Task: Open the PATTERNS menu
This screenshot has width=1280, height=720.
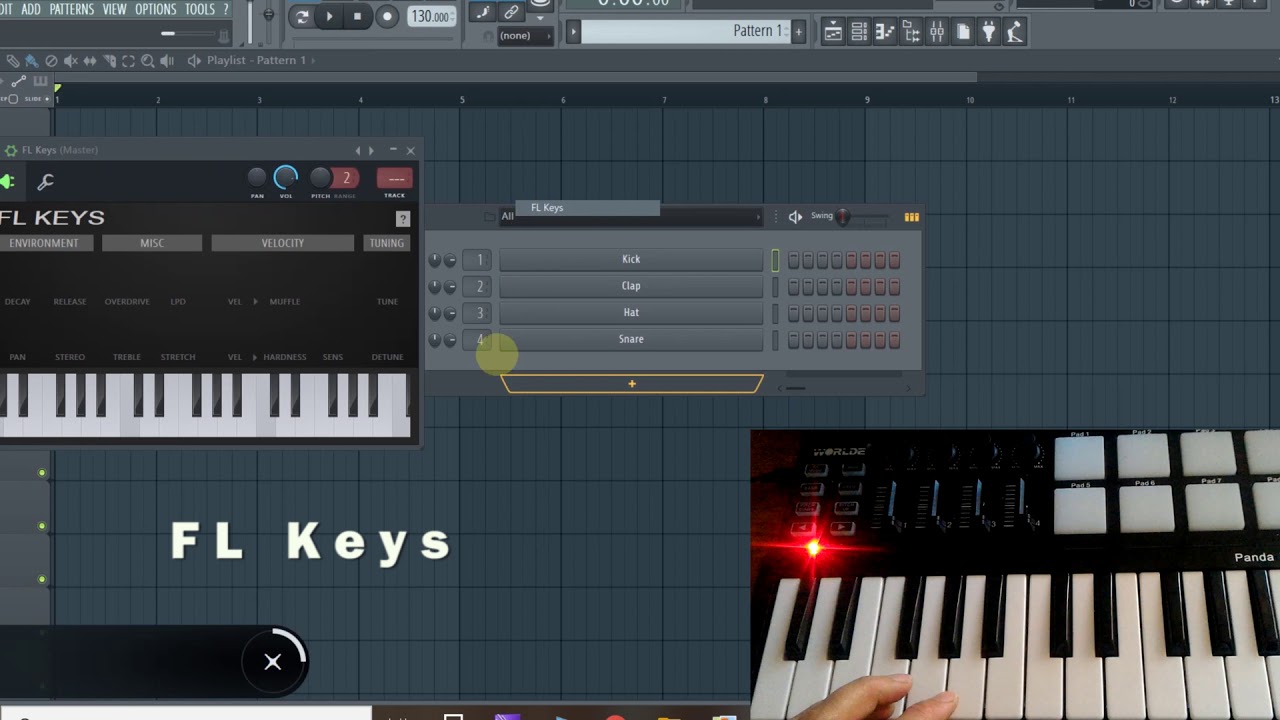Action: coord(71,9)
